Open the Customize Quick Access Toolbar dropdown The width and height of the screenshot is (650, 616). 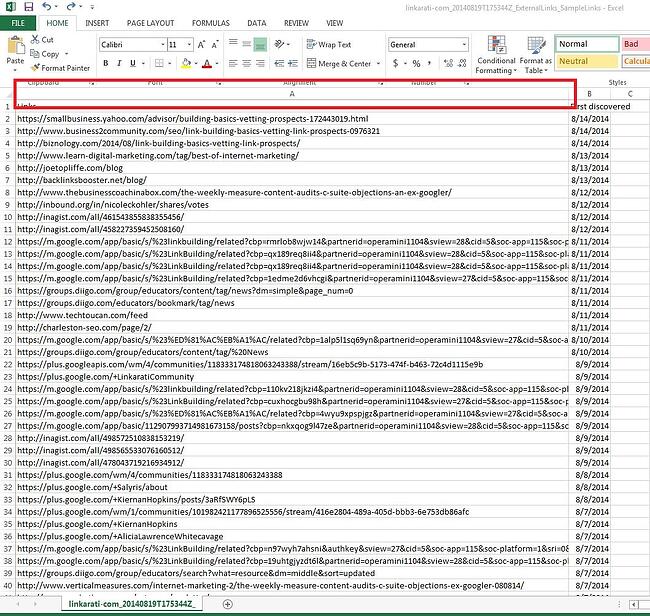coord(92,7)
